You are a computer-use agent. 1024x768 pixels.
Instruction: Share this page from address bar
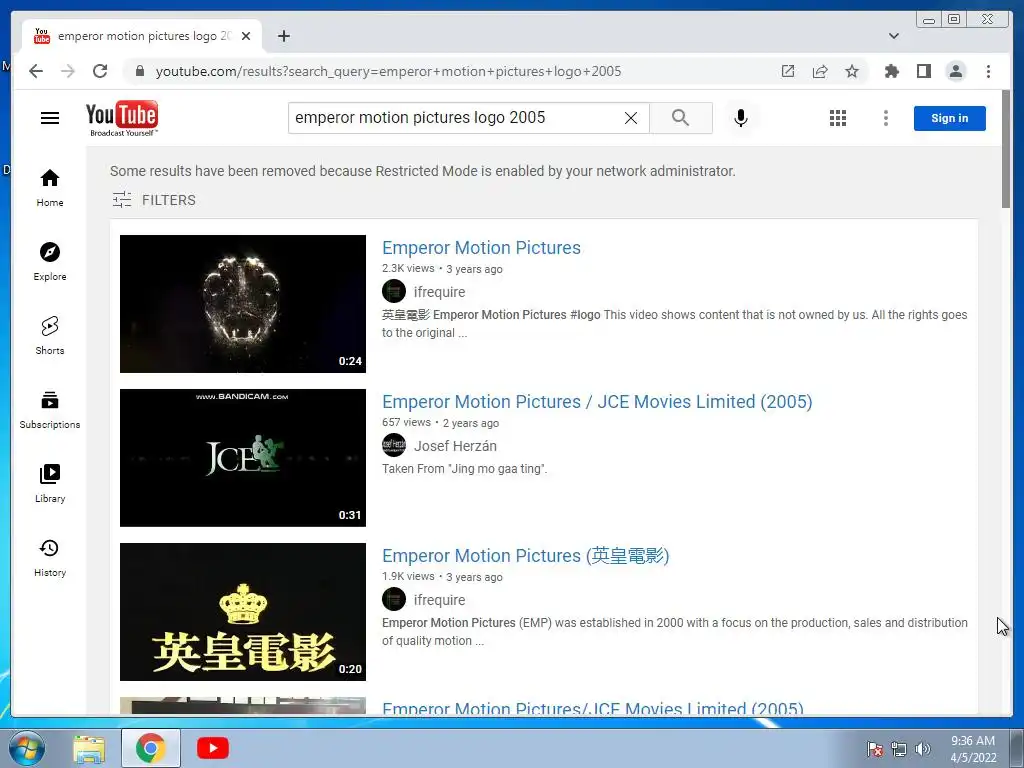[820, 71]
